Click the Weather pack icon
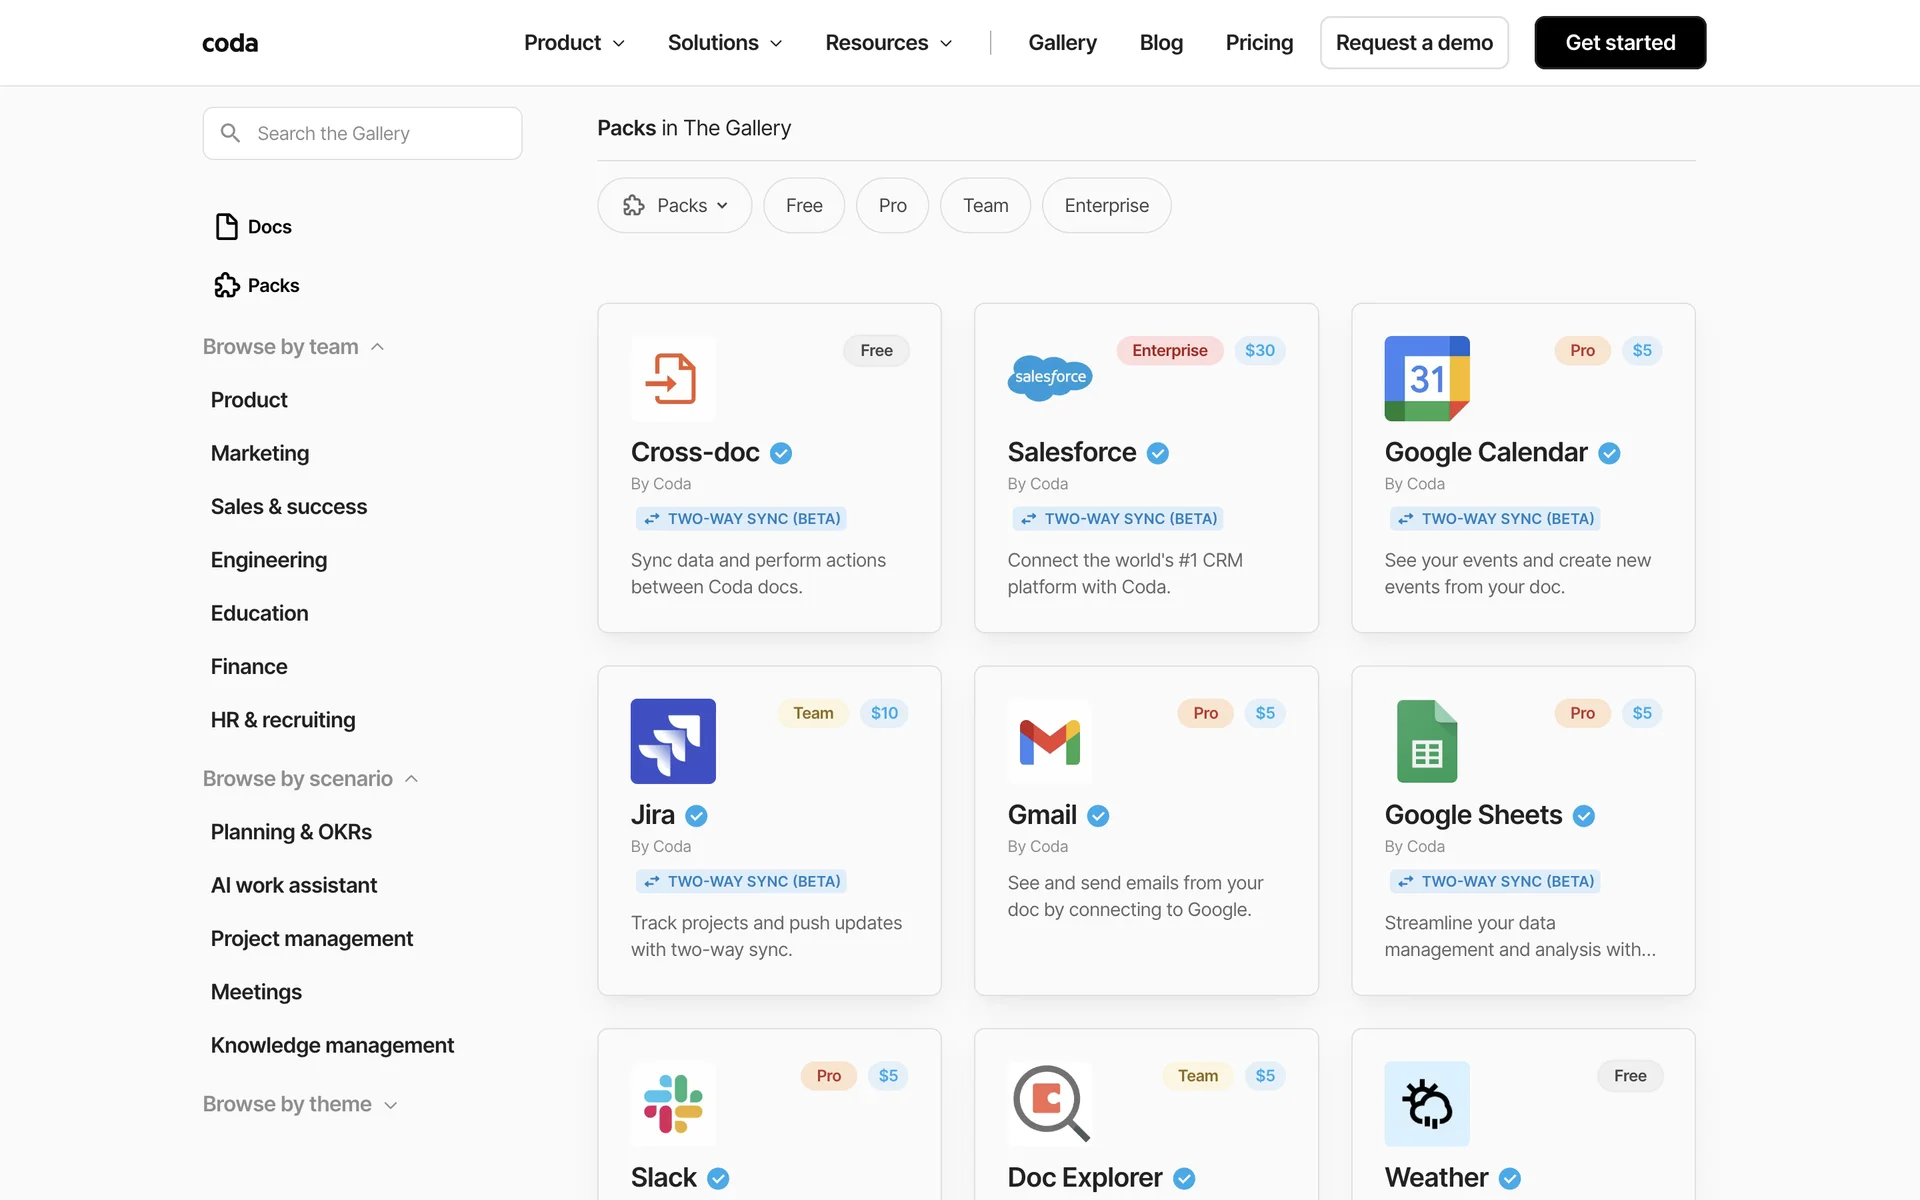1920x1200 pixels. point(1426,1103)
